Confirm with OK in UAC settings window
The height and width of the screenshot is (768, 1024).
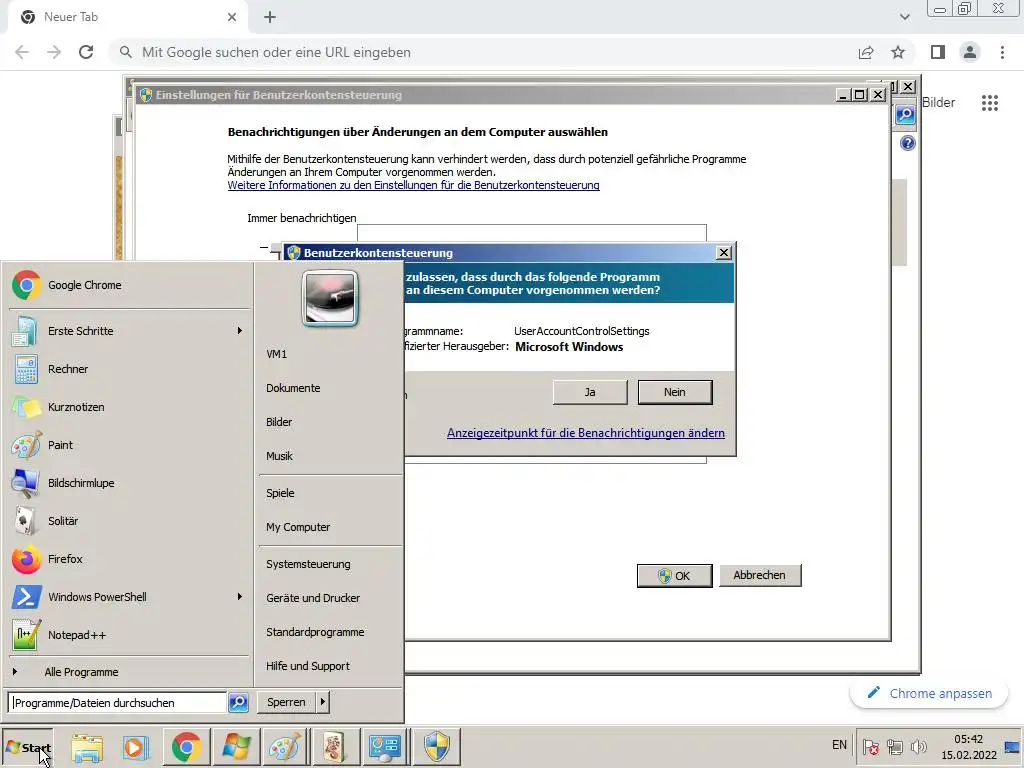point(675,576)
